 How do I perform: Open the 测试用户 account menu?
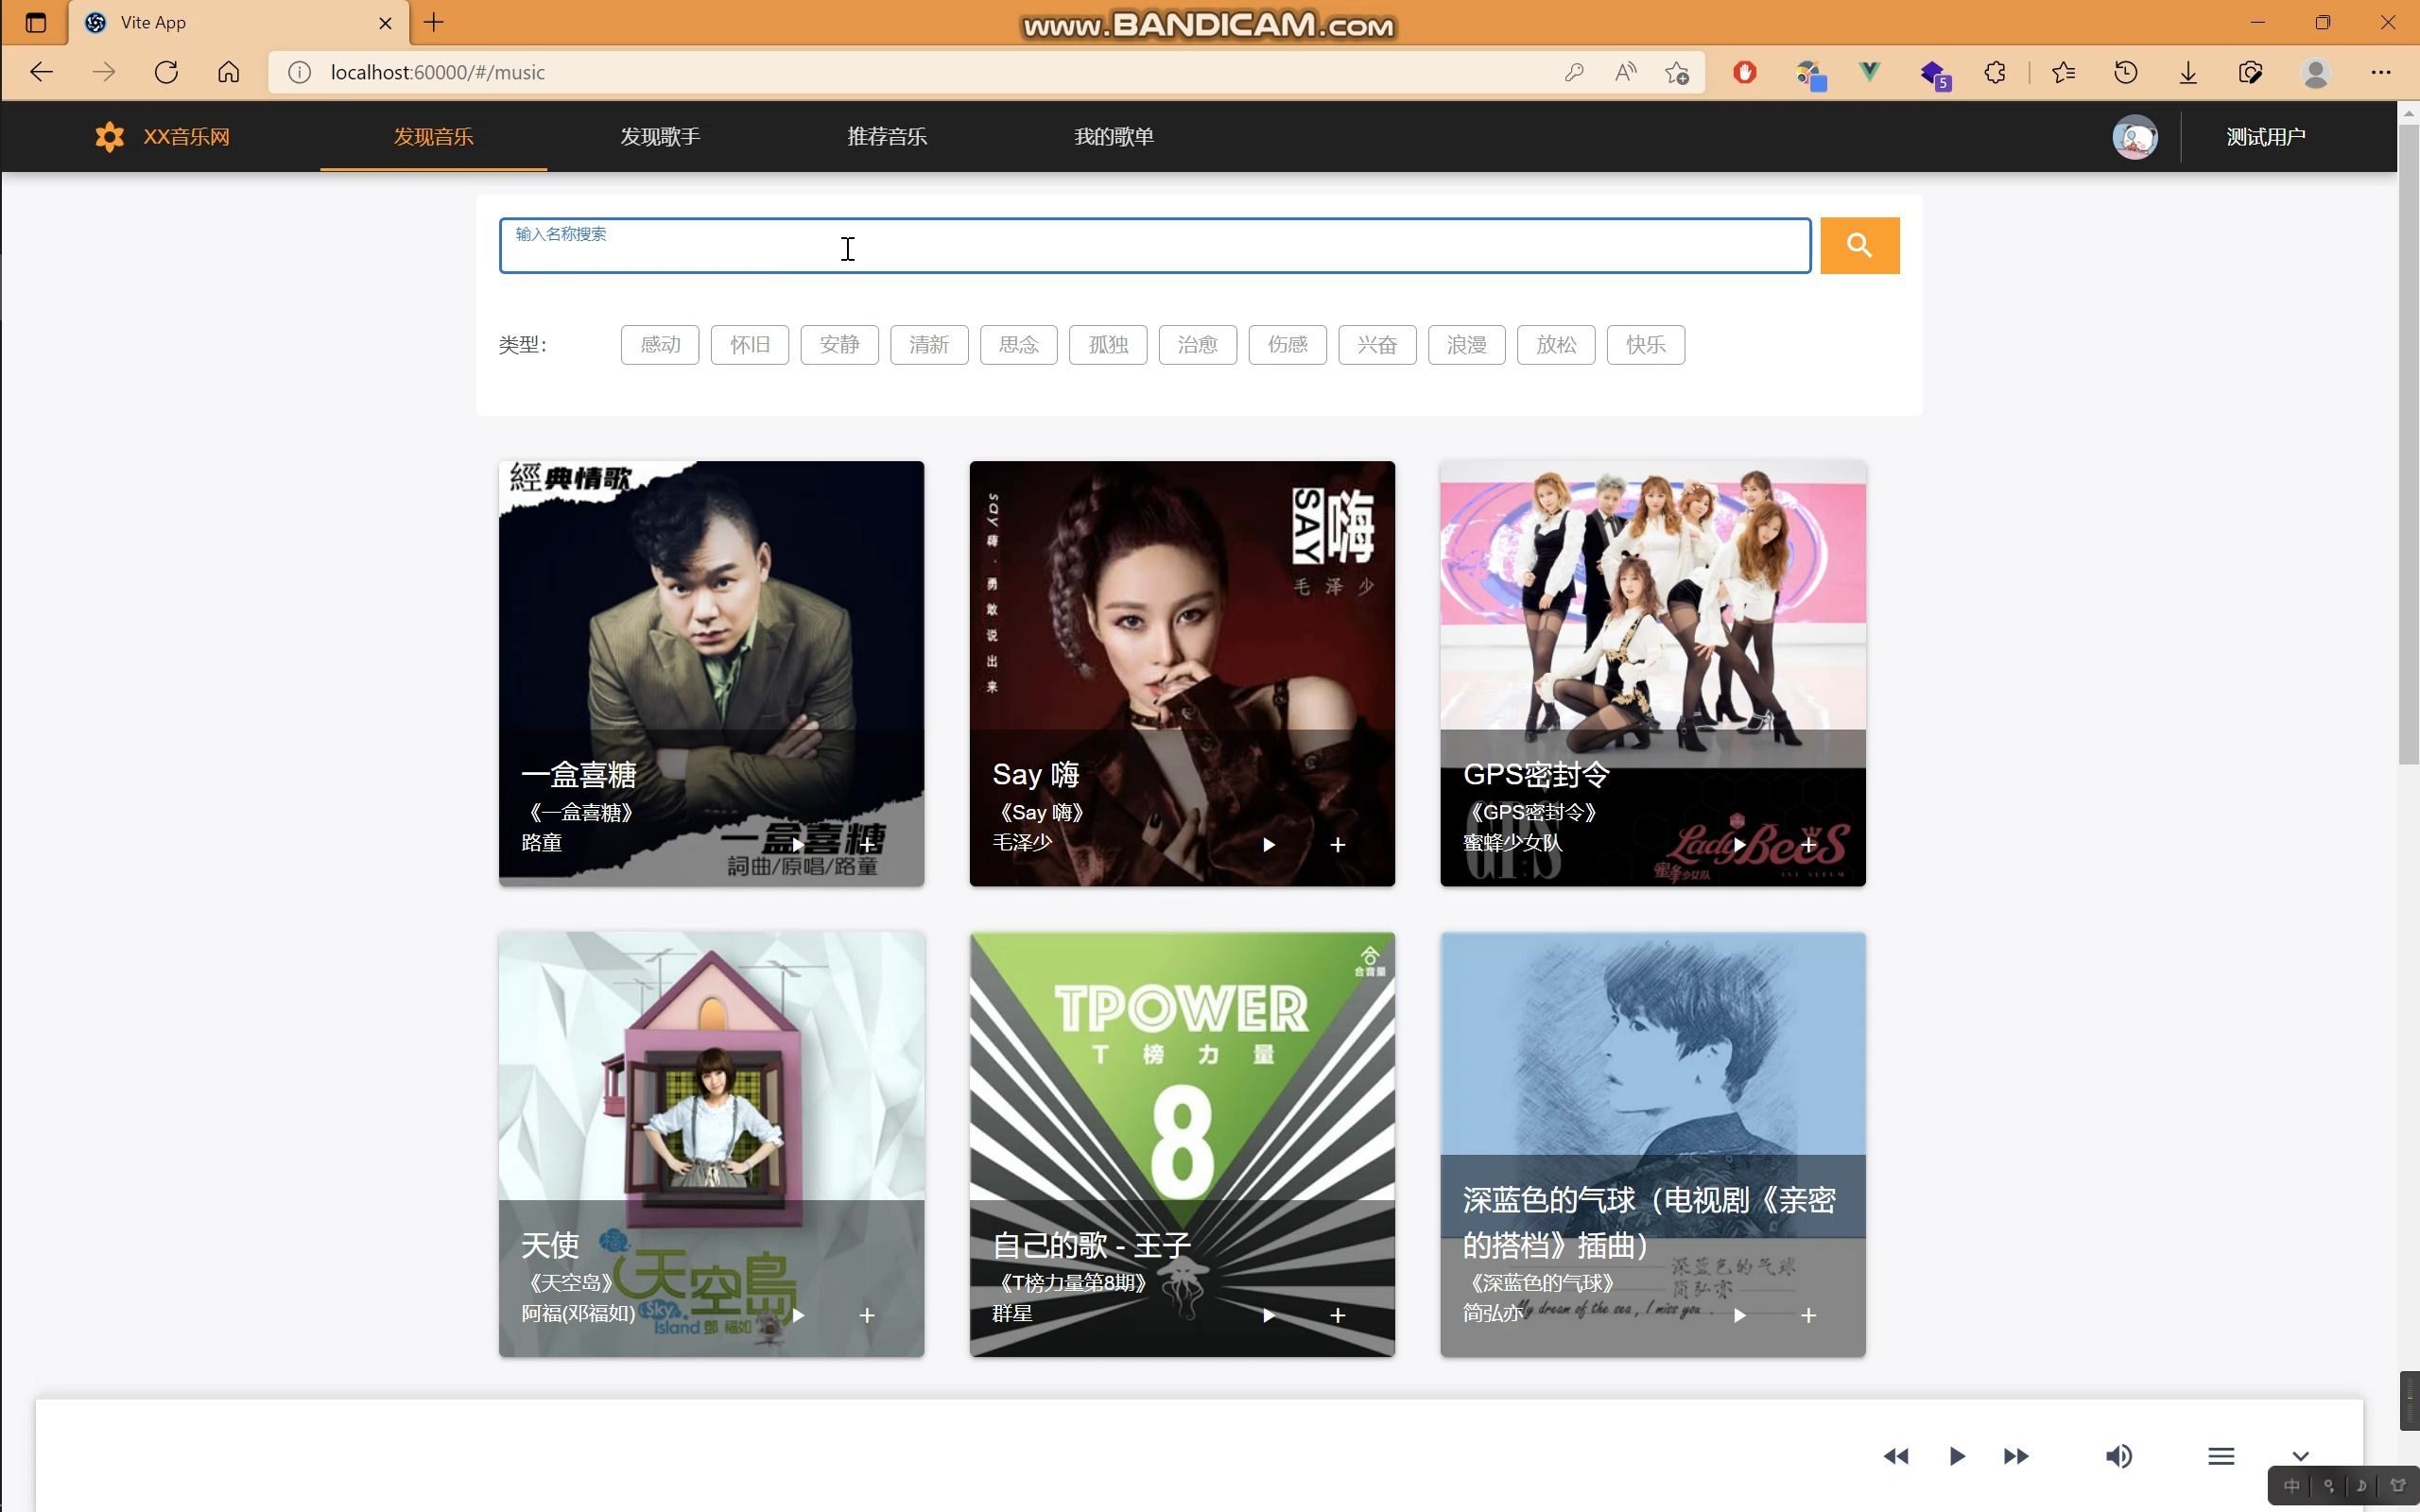click(2265, 137)
